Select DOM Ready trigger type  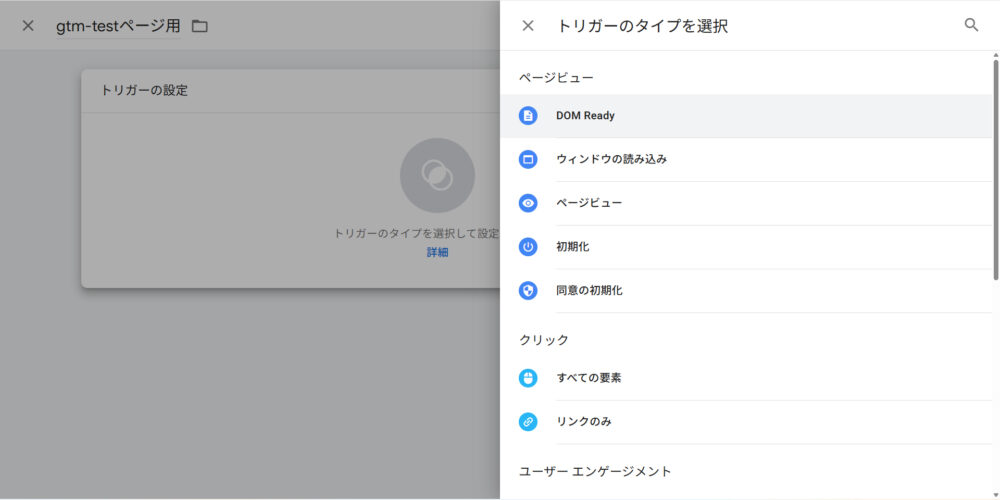tap(585, 116)
